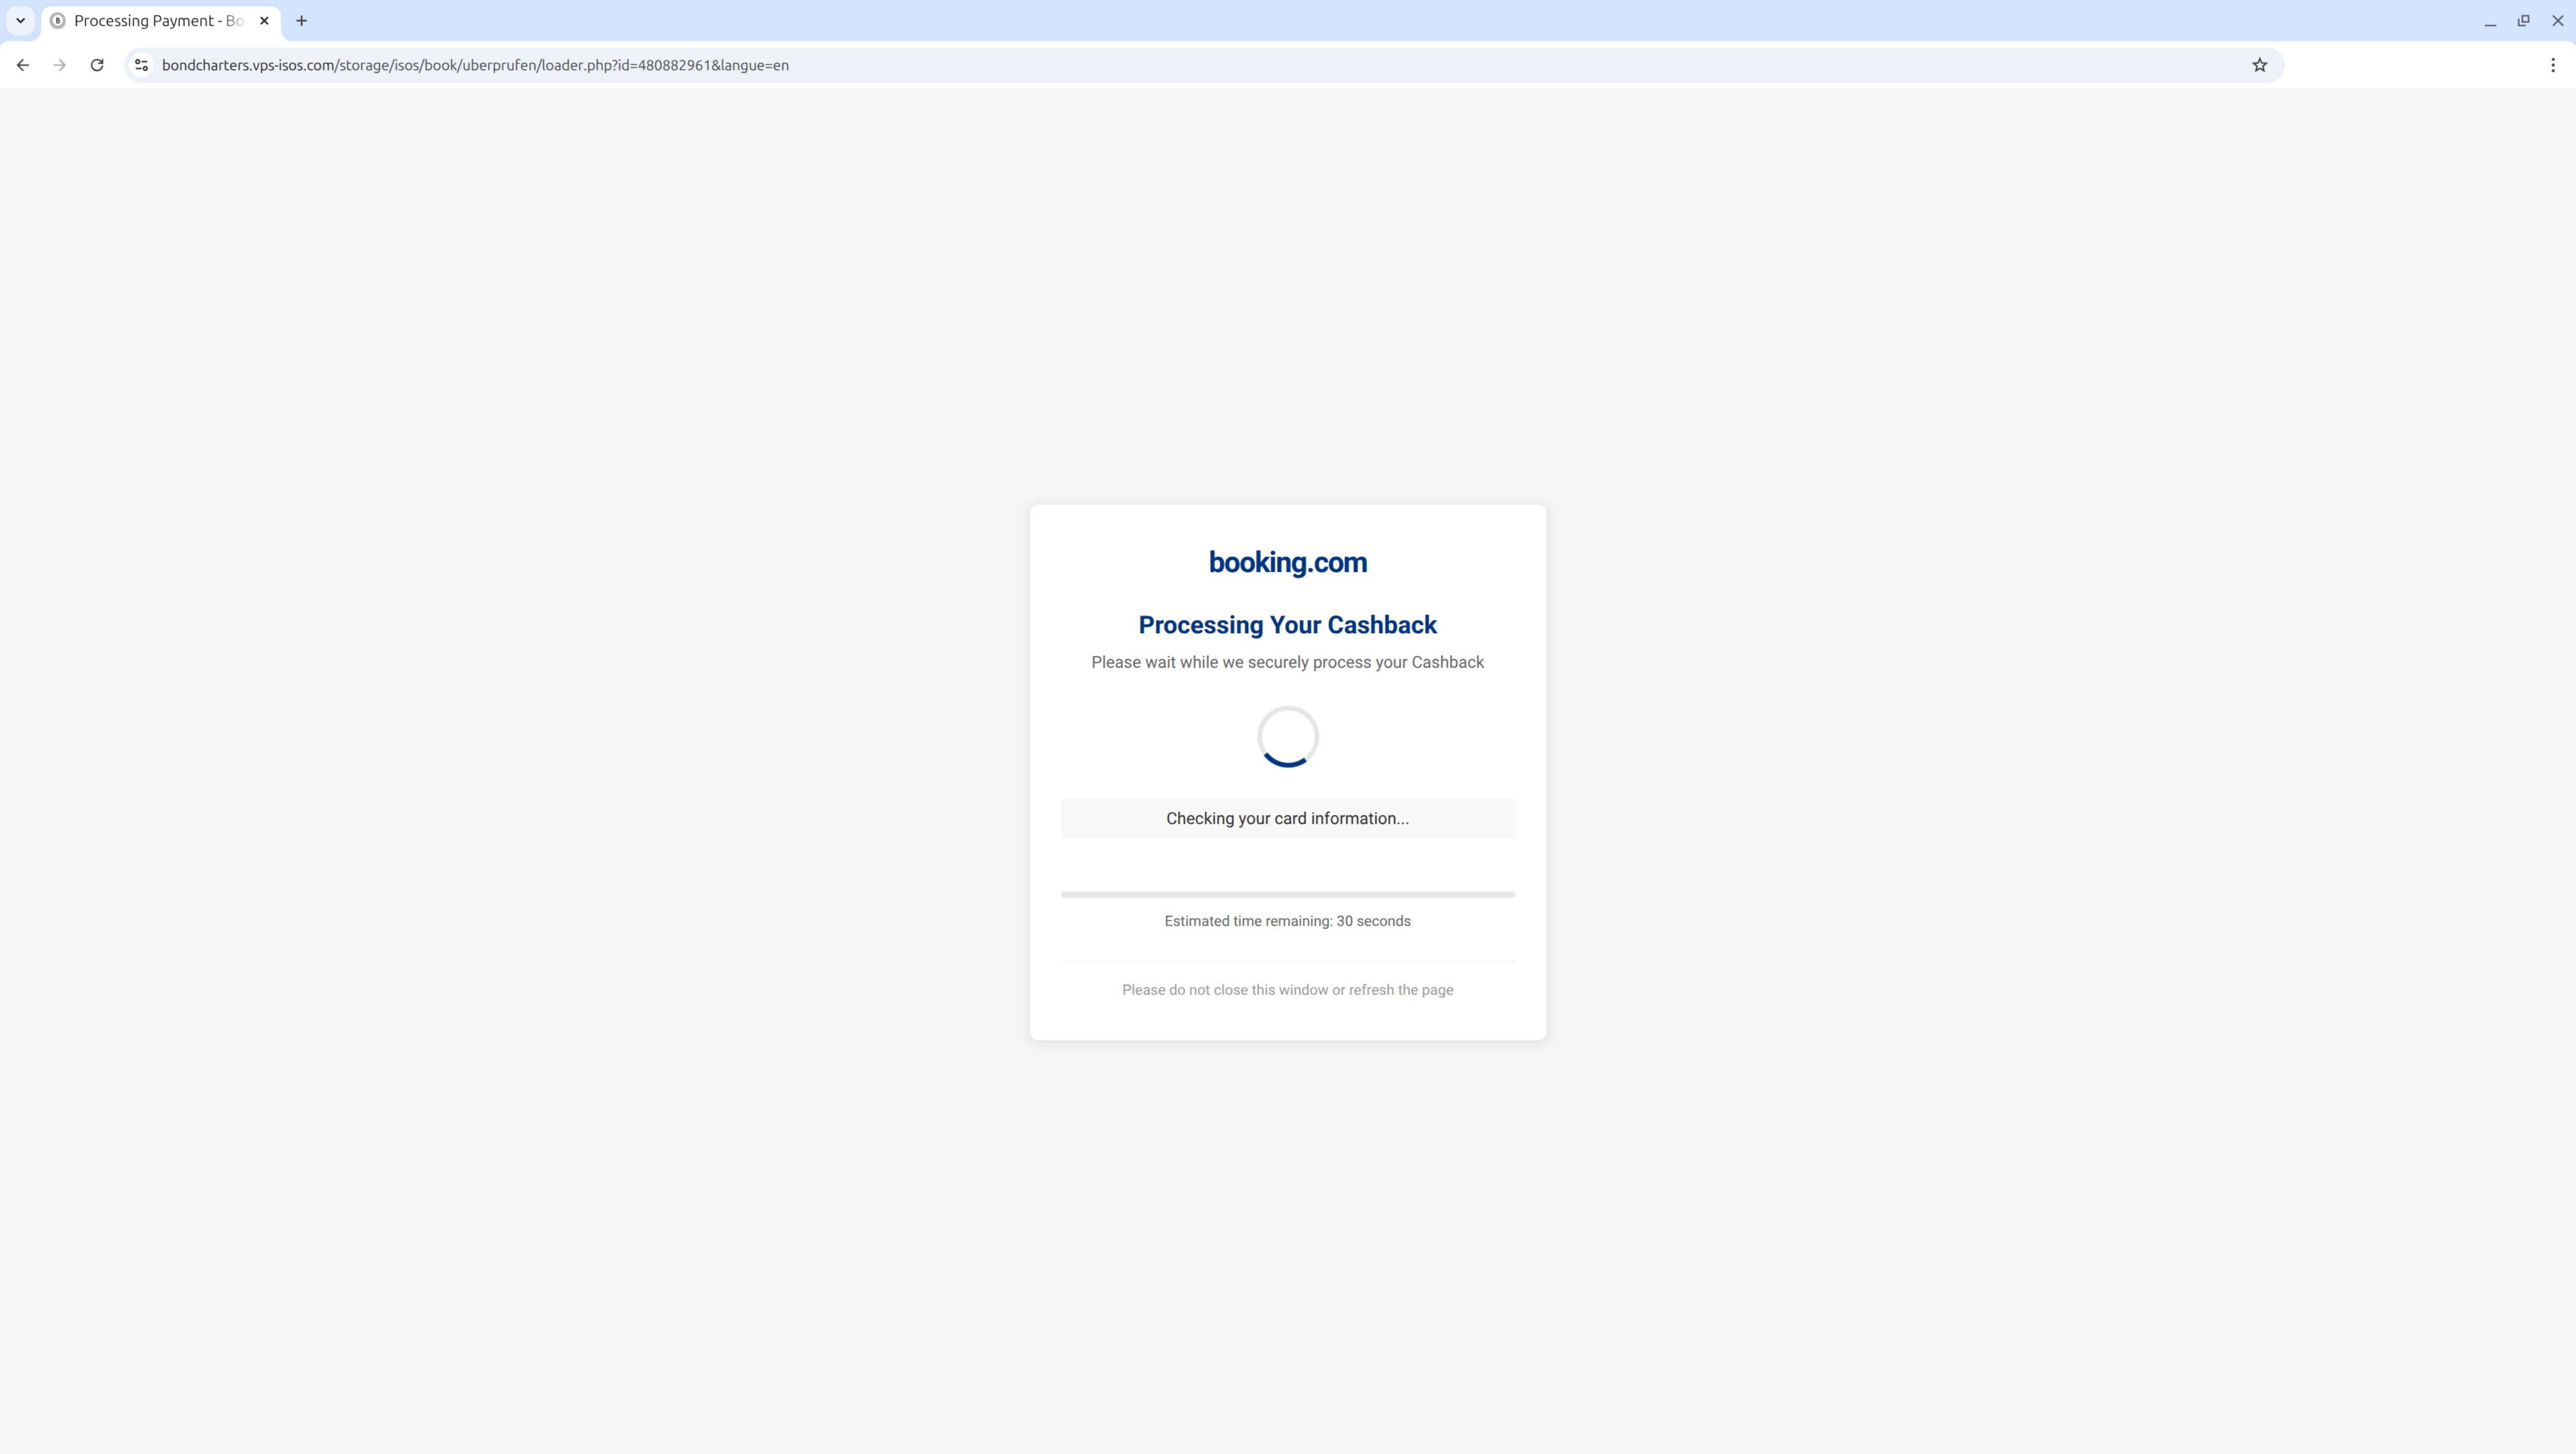Screen dimensions: 2576x1454
Task: Click 'Please do not close this window' notice
Action: (x=1288, y=990)
